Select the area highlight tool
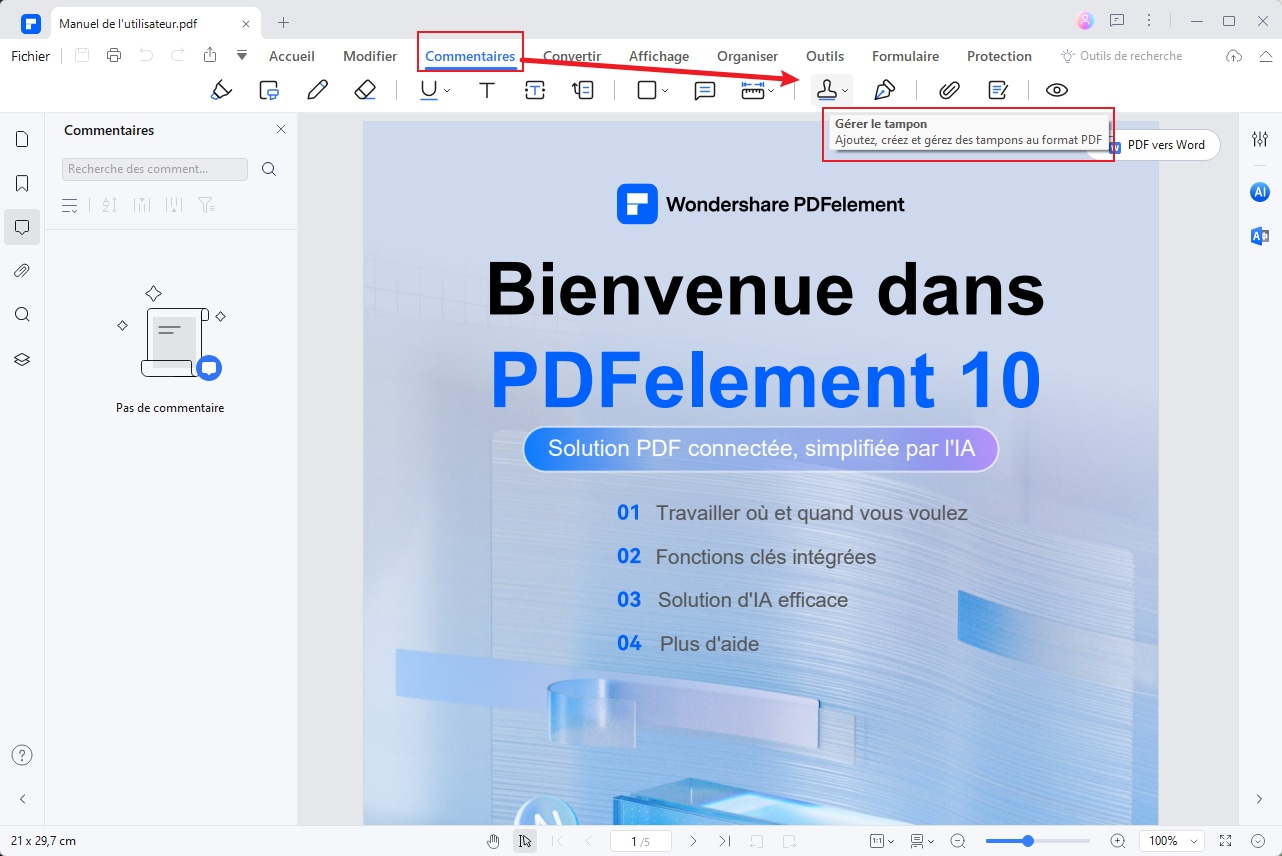The image size is (1282, 856). (x=269, y=90)
